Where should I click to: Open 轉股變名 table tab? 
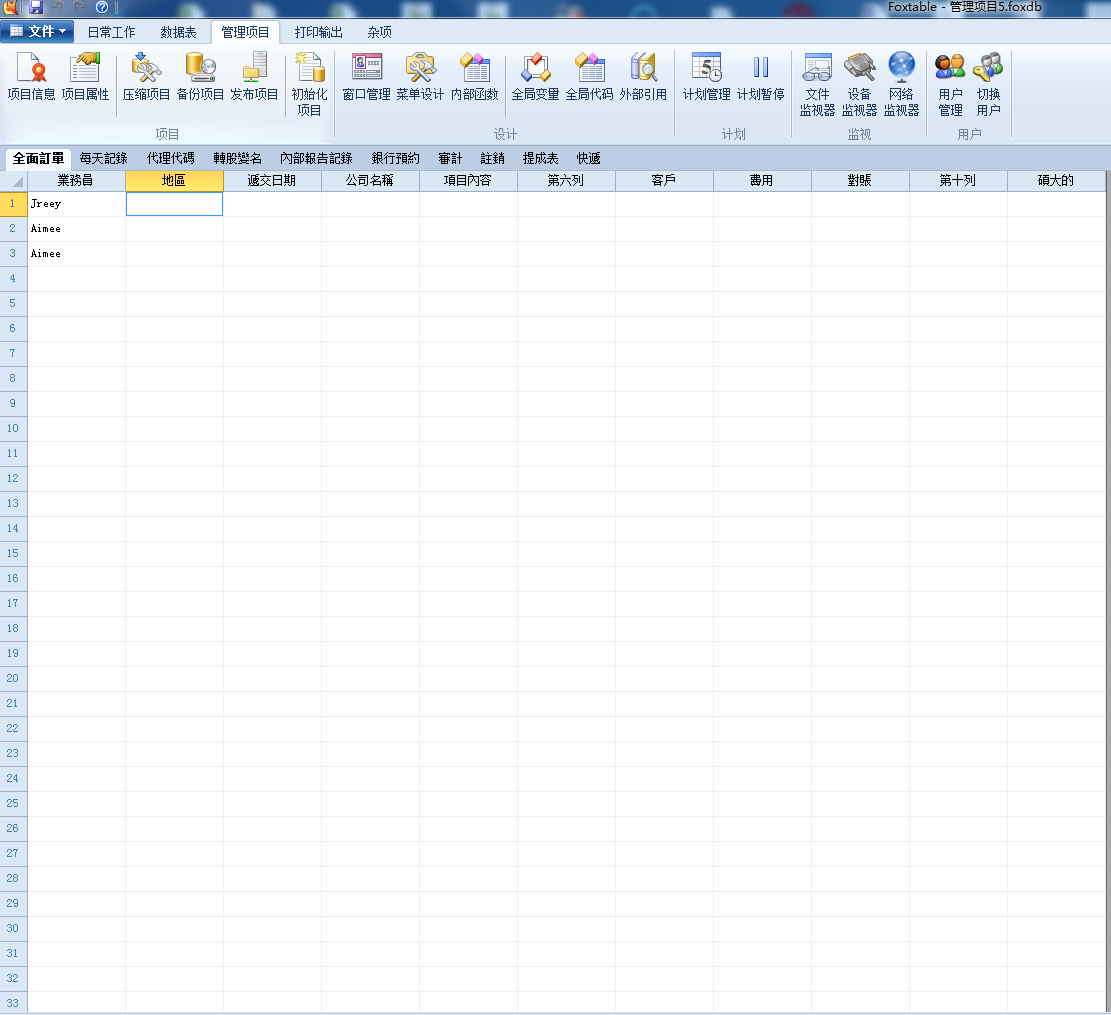click(x=237, y=159)
